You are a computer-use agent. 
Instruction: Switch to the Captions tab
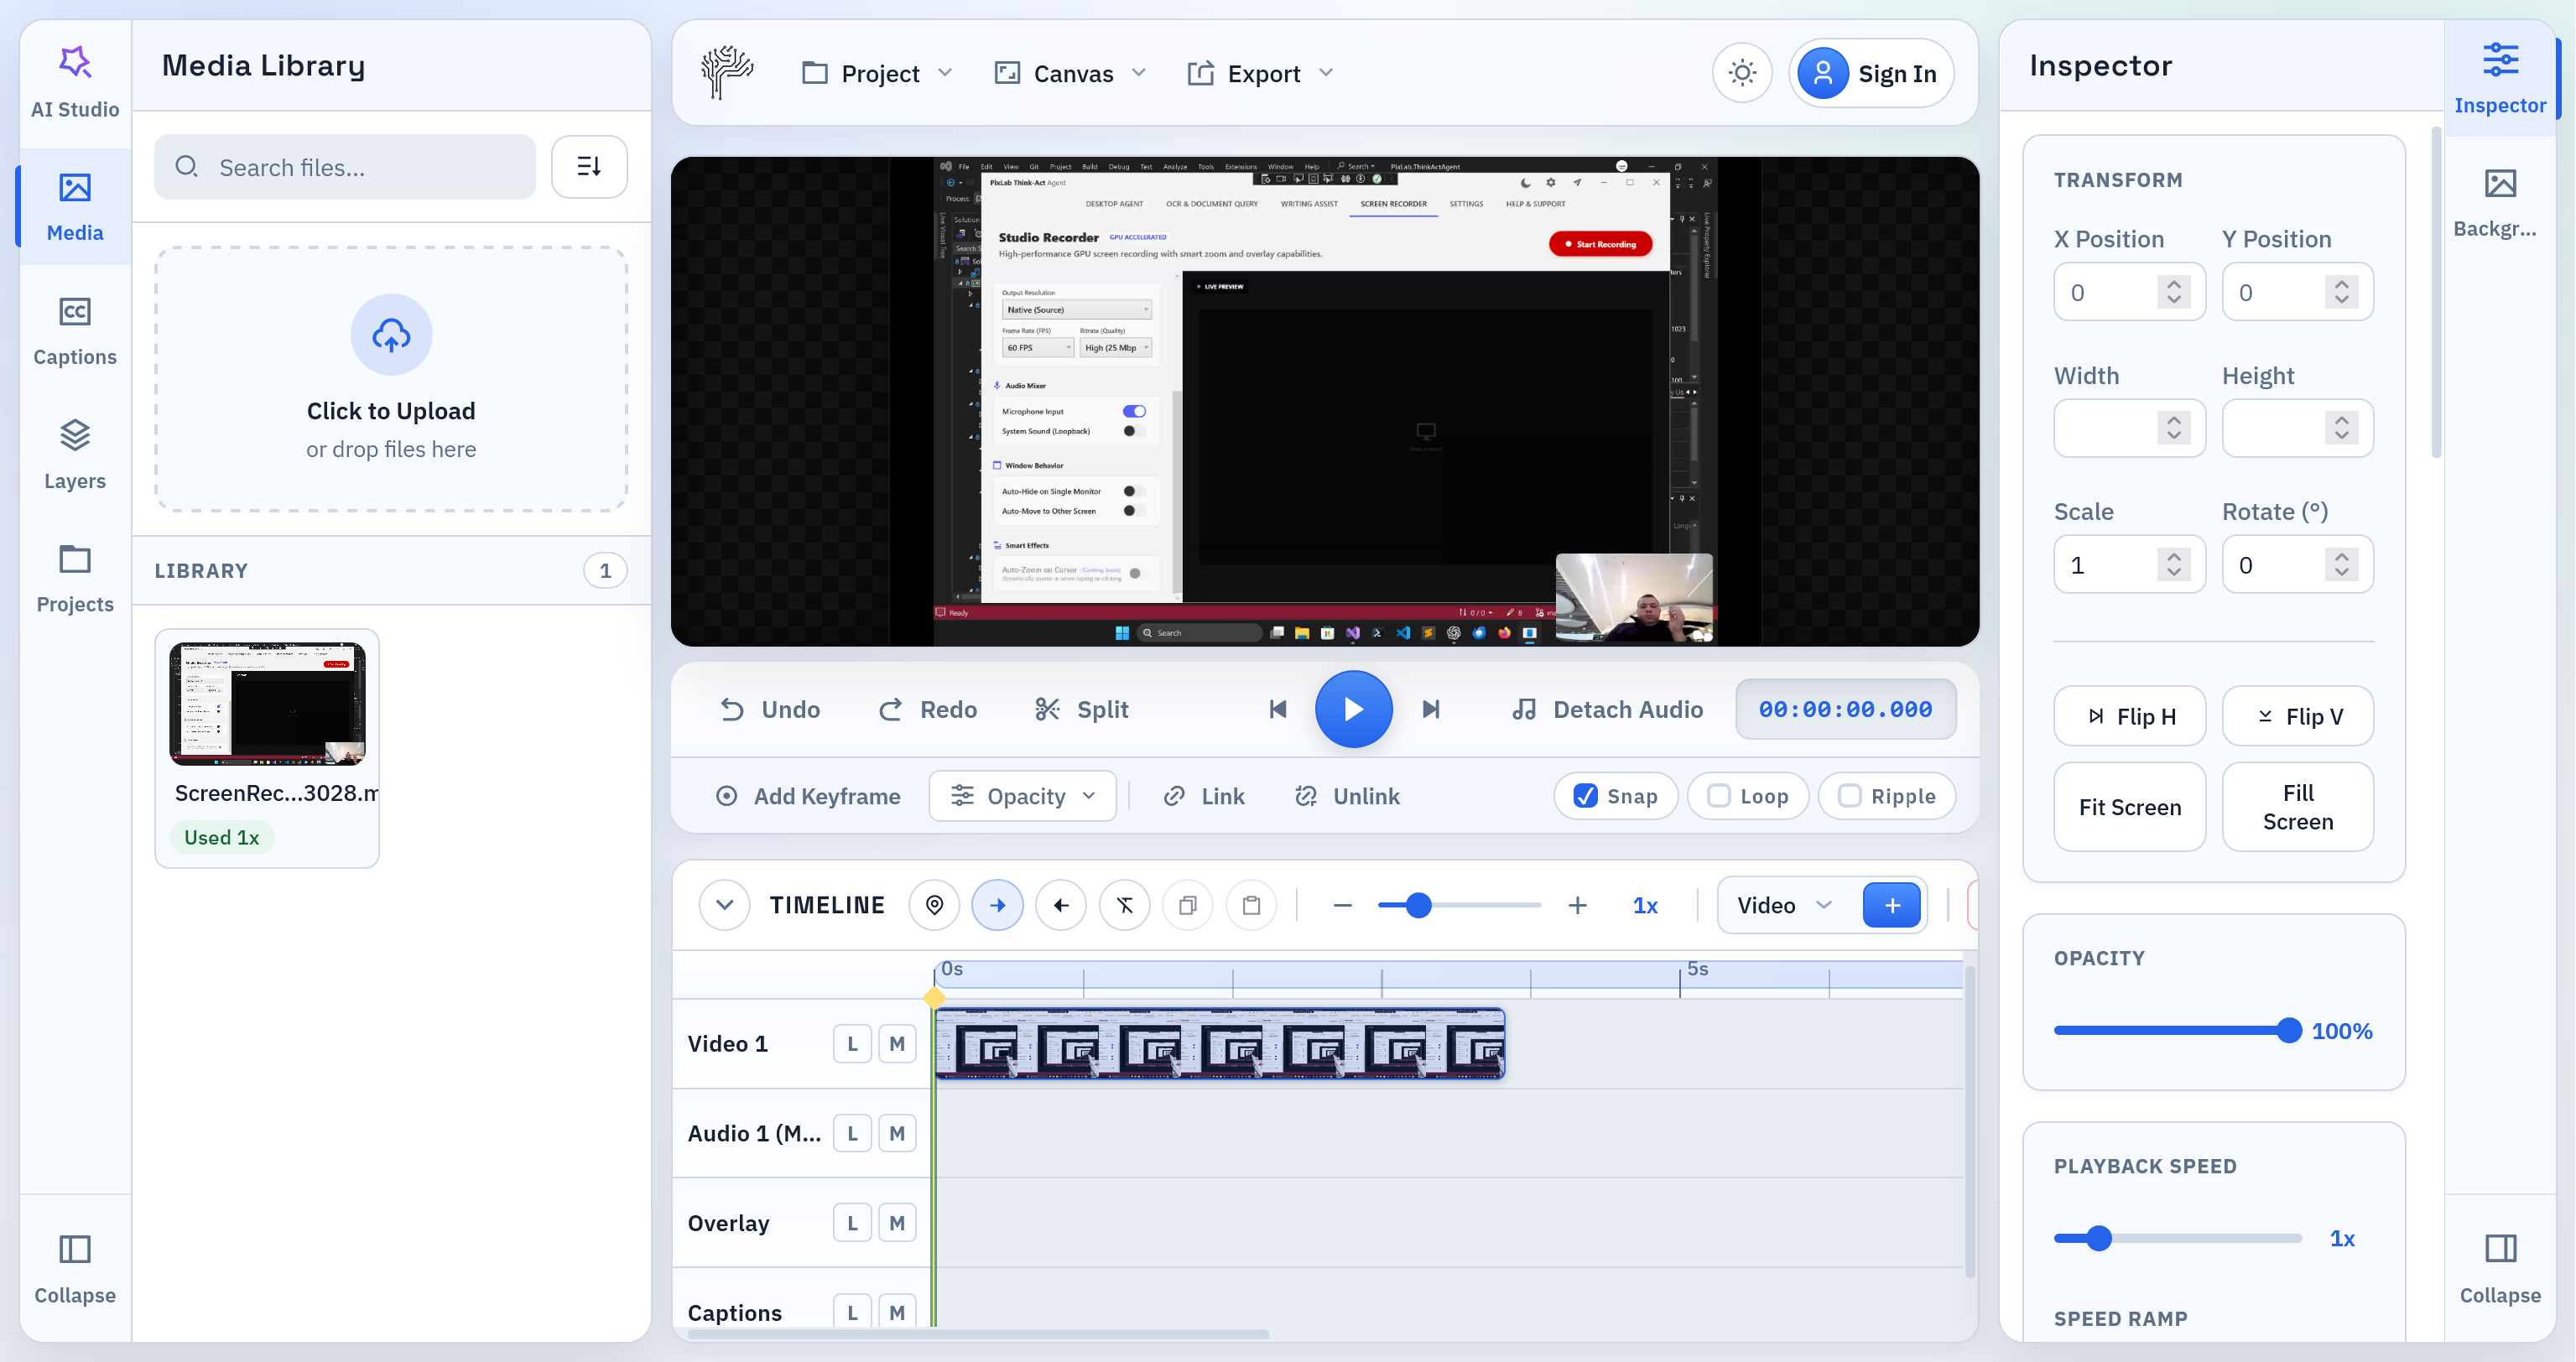pos(75,331)
